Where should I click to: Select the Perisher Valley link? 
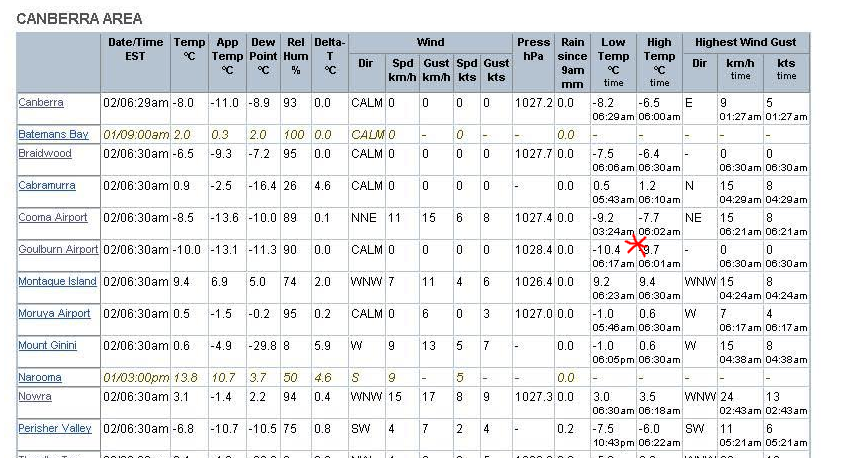point(55,428)
